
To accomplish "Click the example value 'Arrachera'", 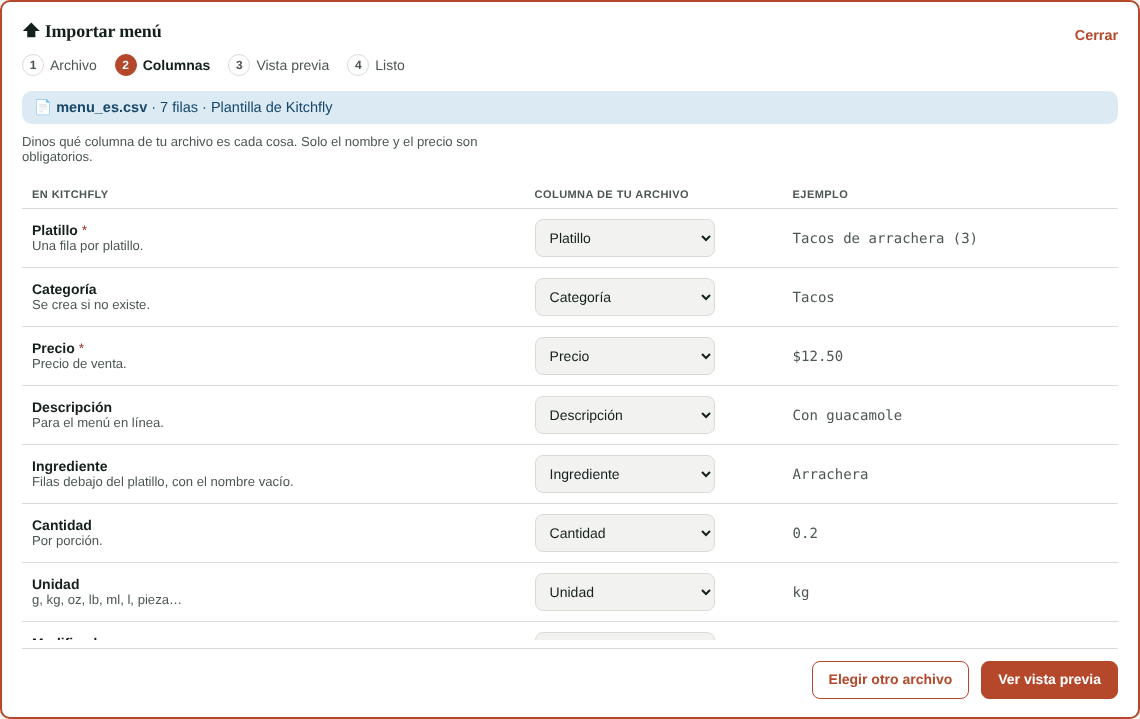I will (830, 474).
